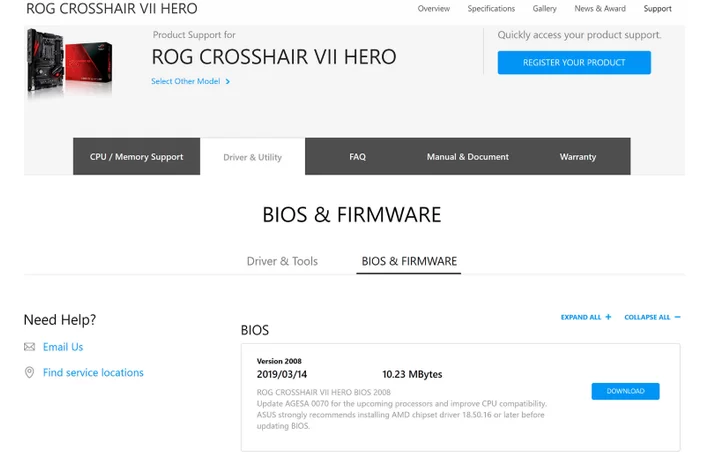The width and height of the screenshot is (711, 457).
Task: Select the BIOS & FIRMWARE sub-tab
Action: (x=409, y=262)
